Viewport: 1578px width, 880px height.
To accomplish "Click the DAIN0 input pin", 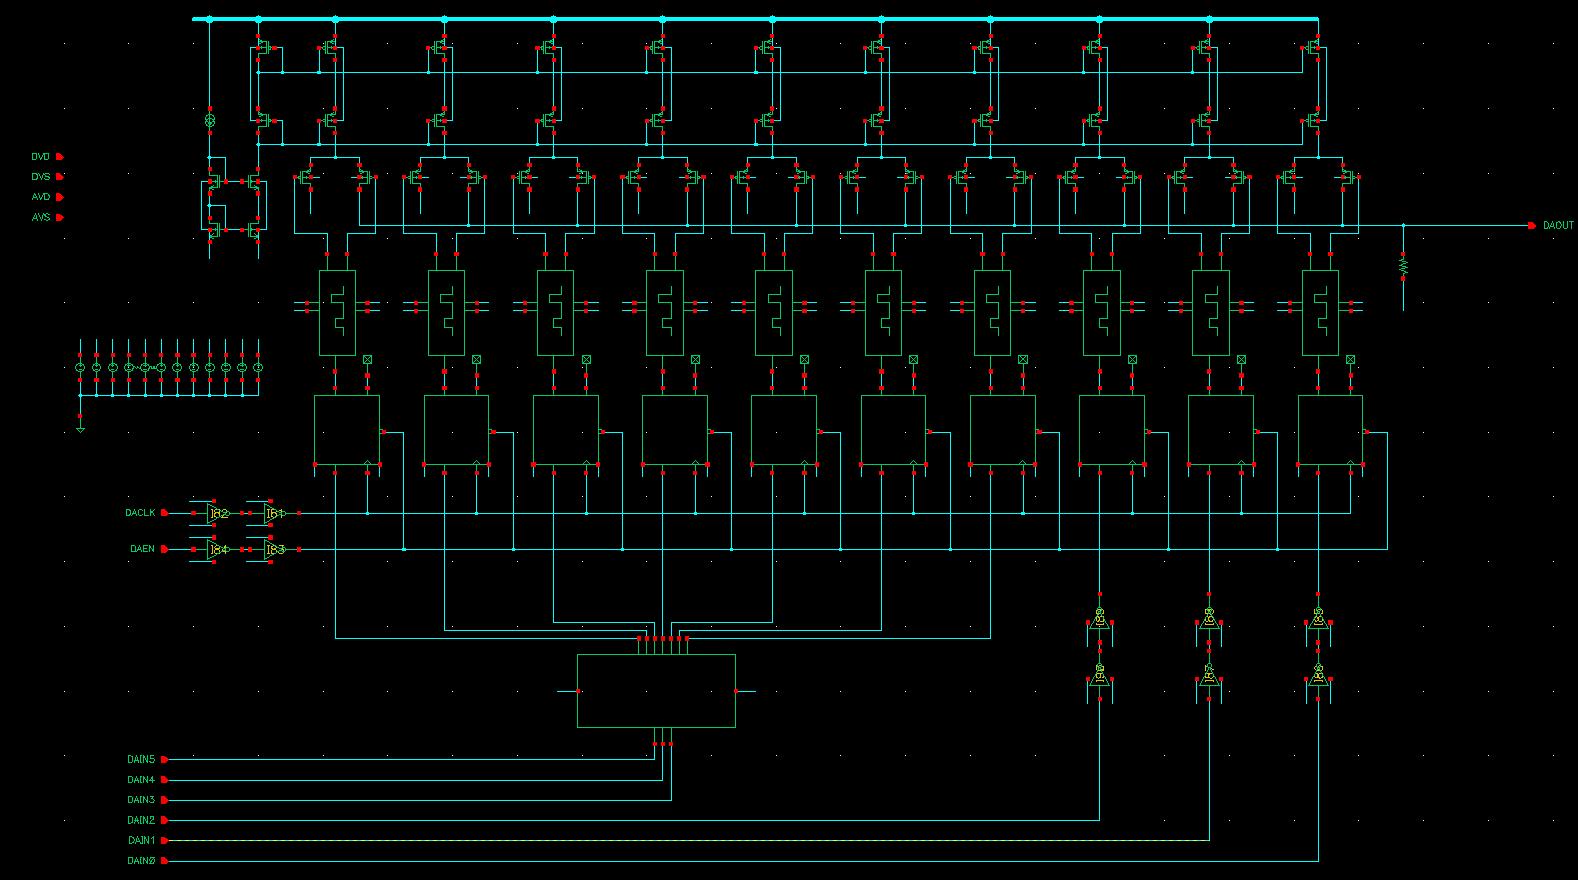I will pos(165,861).
